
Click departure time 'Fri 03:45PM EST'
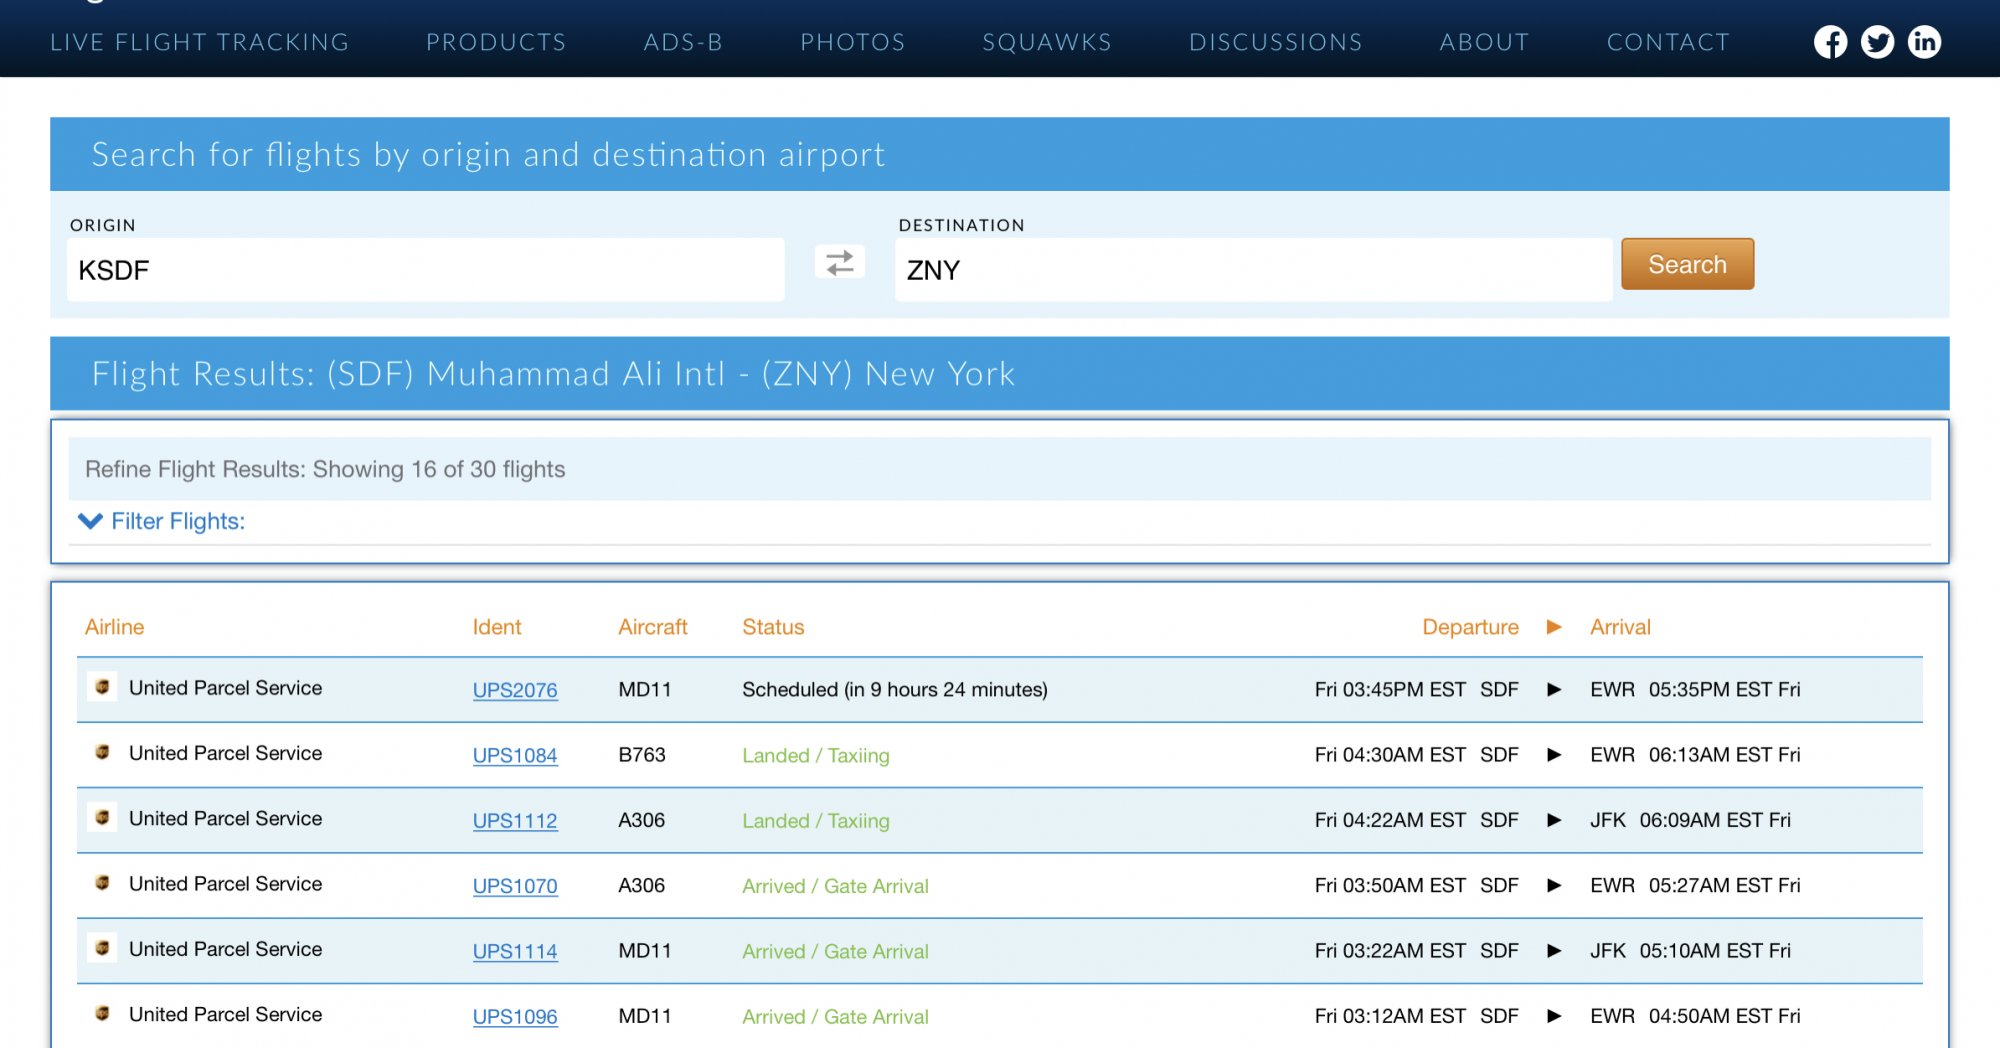coord(1390,689)
